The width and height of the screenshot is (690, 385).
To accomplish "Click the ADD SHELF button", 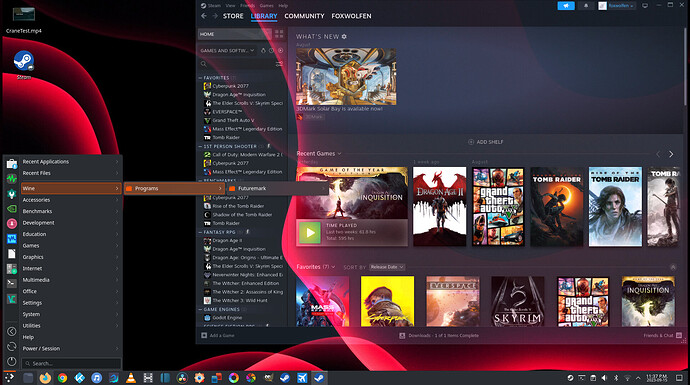I will click(x=486, y=142).
